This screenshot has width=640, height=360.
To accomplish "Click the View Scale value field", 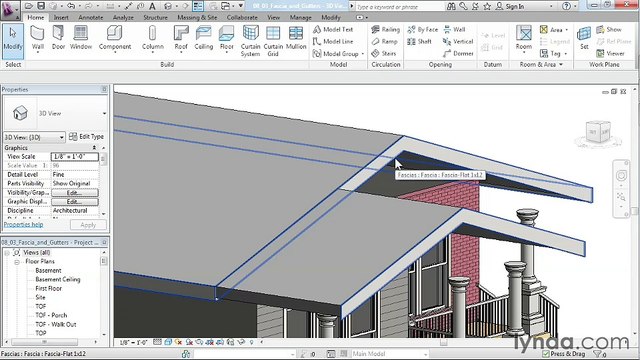I will (x=75, y=157).
